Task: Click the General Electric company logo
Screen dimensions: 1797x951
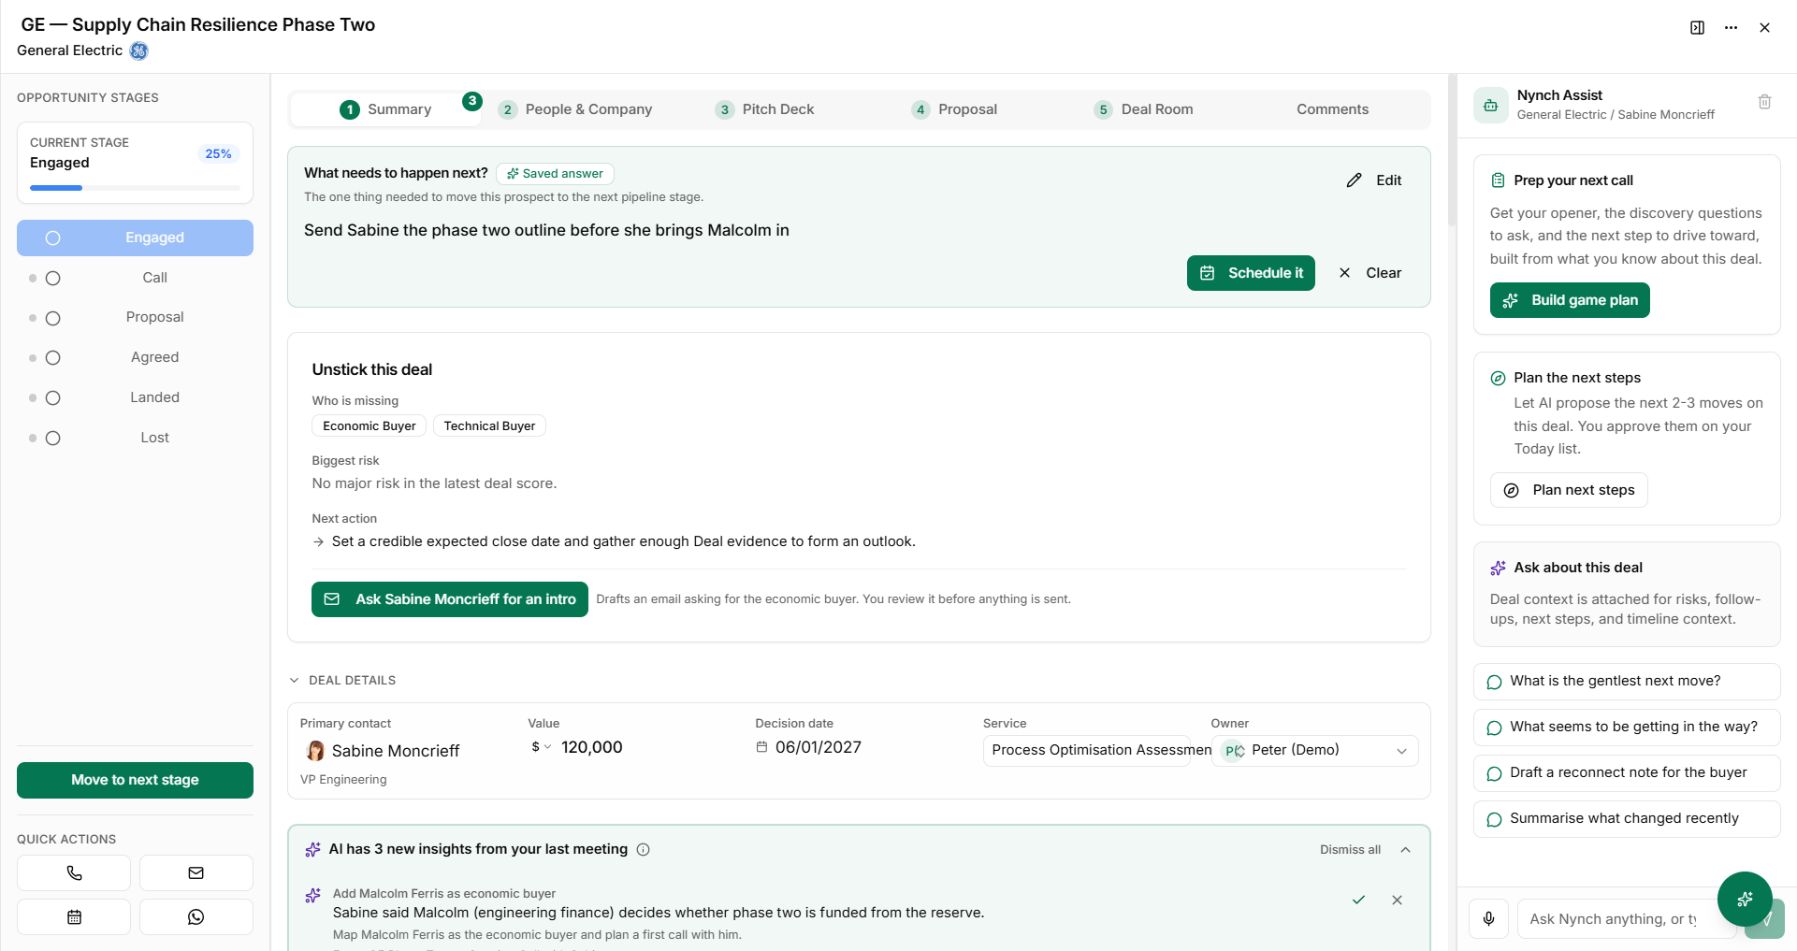Action: (x=139, y=51)
